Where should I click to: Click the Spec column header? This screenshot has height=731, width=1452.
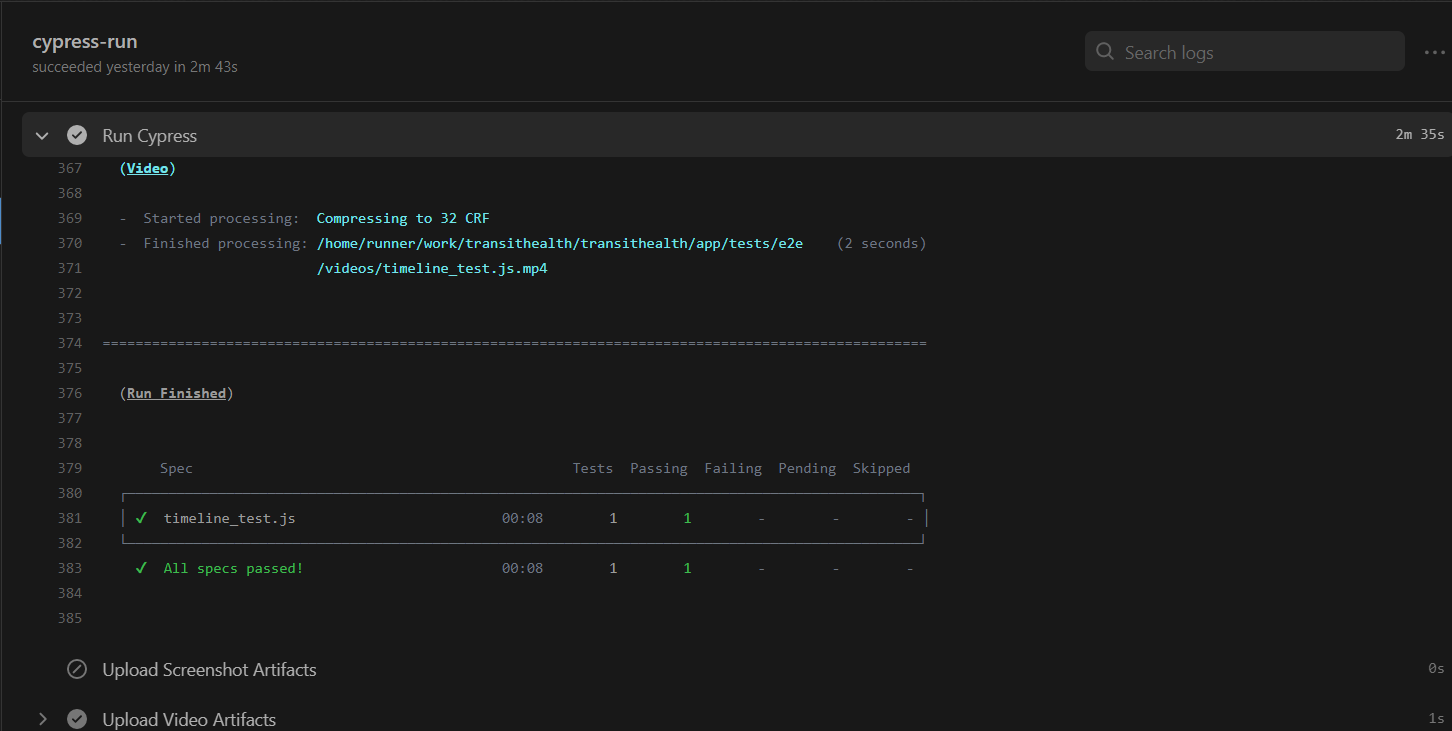pyautogui.click(x=176, y=468)
